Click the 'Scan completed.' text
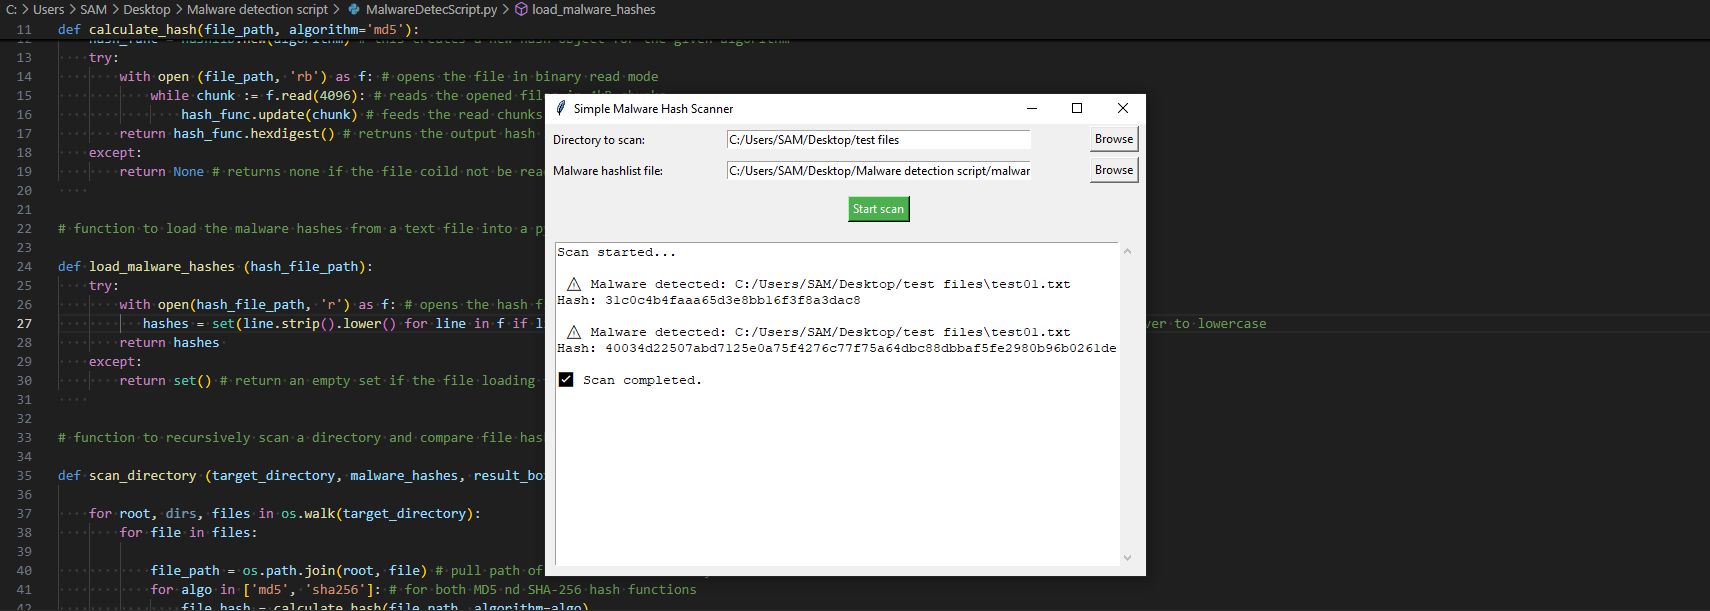The image size is (1710, 611). 642,380
